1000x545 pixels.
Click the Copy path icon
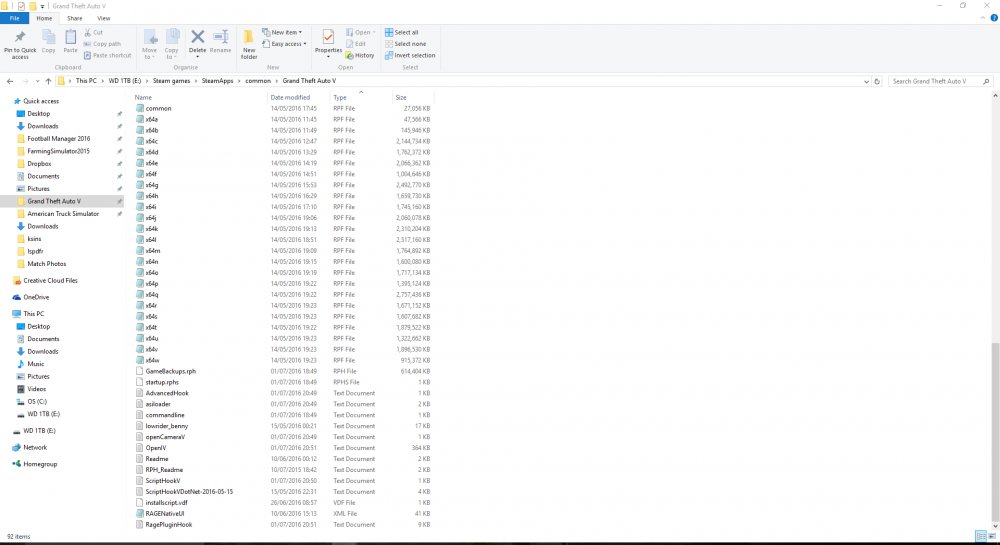point(88,44)
